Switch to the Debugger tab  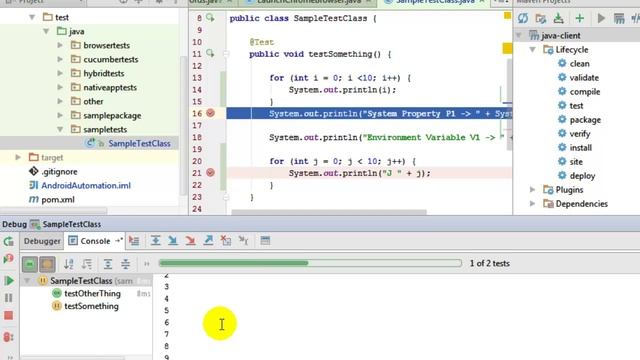pyautogui.click(x=42, y=241)
